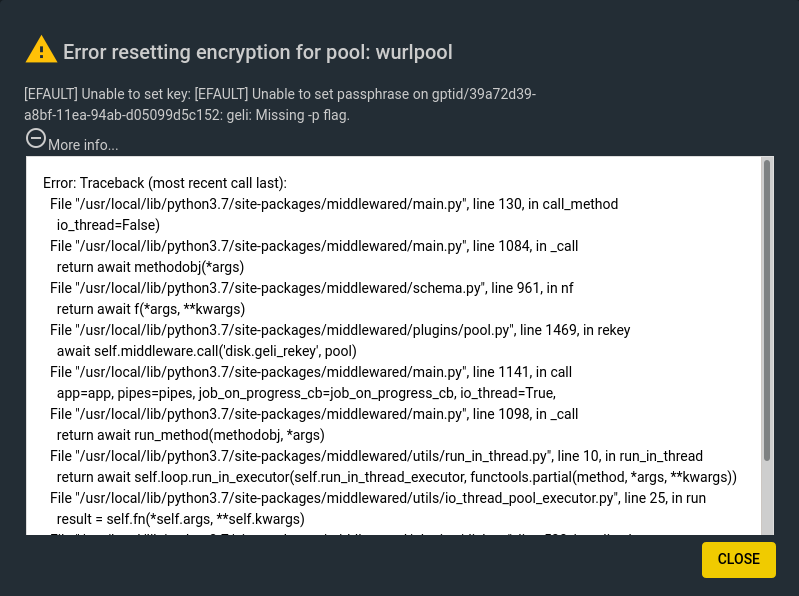Image resolution: width=799 pixels, height=596 pixels.
Task: Click the yellow warning triangle icon
Action: pyautogui.click(x=41, y=50)
